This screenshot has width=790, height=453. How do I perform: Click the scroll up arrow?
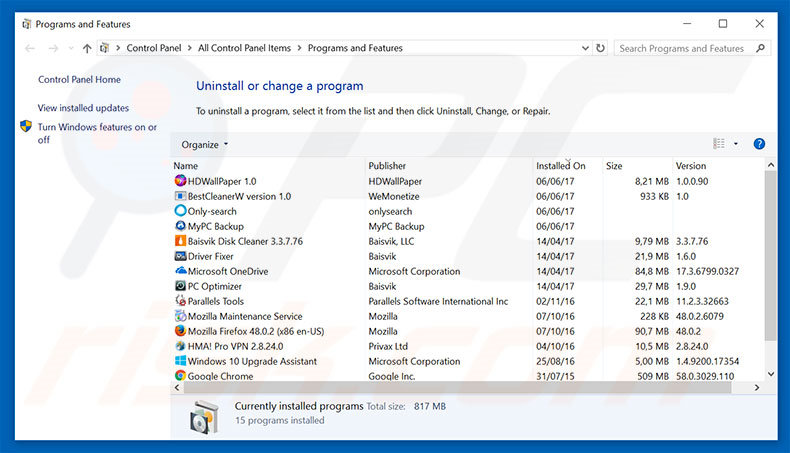(770, 165)
